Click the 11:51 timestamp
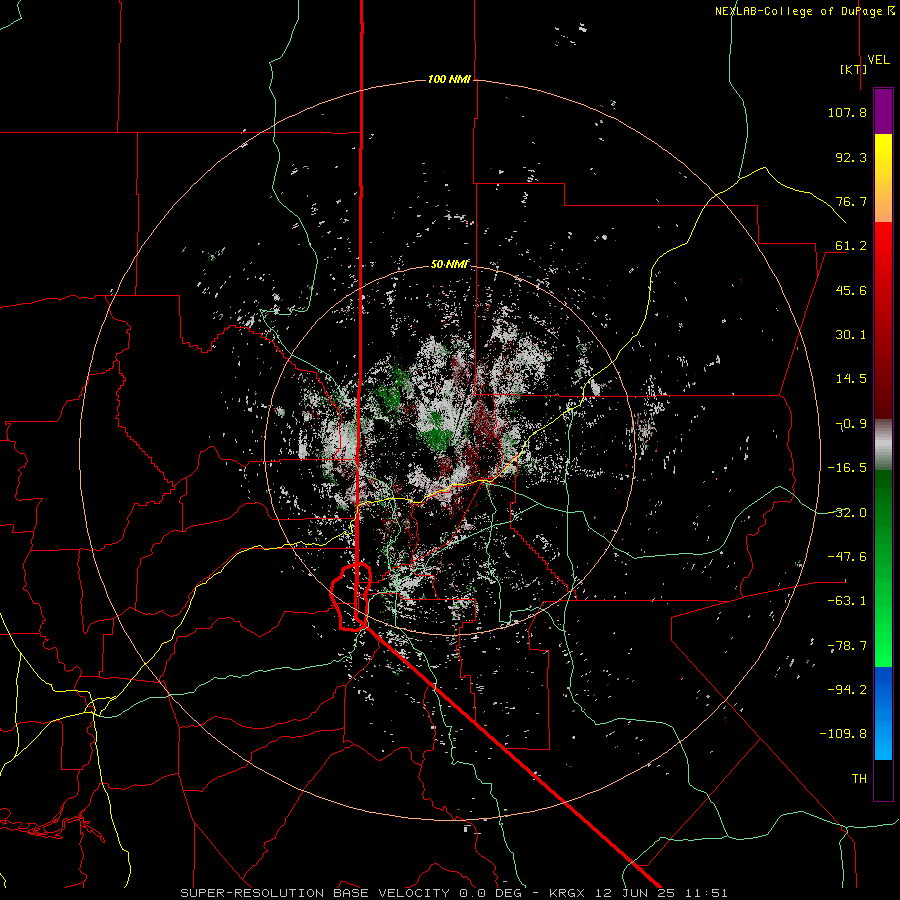Image resolution: width=900 pixels, height=900 pixels. point(707,893)
